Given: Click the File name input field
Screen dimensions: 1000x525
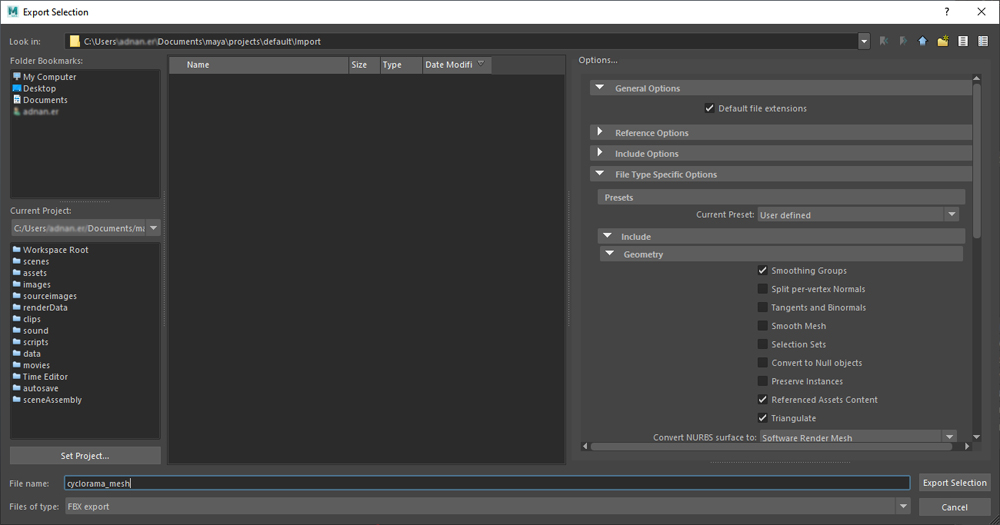Looking at the screenshot, I should click(486, 483).
